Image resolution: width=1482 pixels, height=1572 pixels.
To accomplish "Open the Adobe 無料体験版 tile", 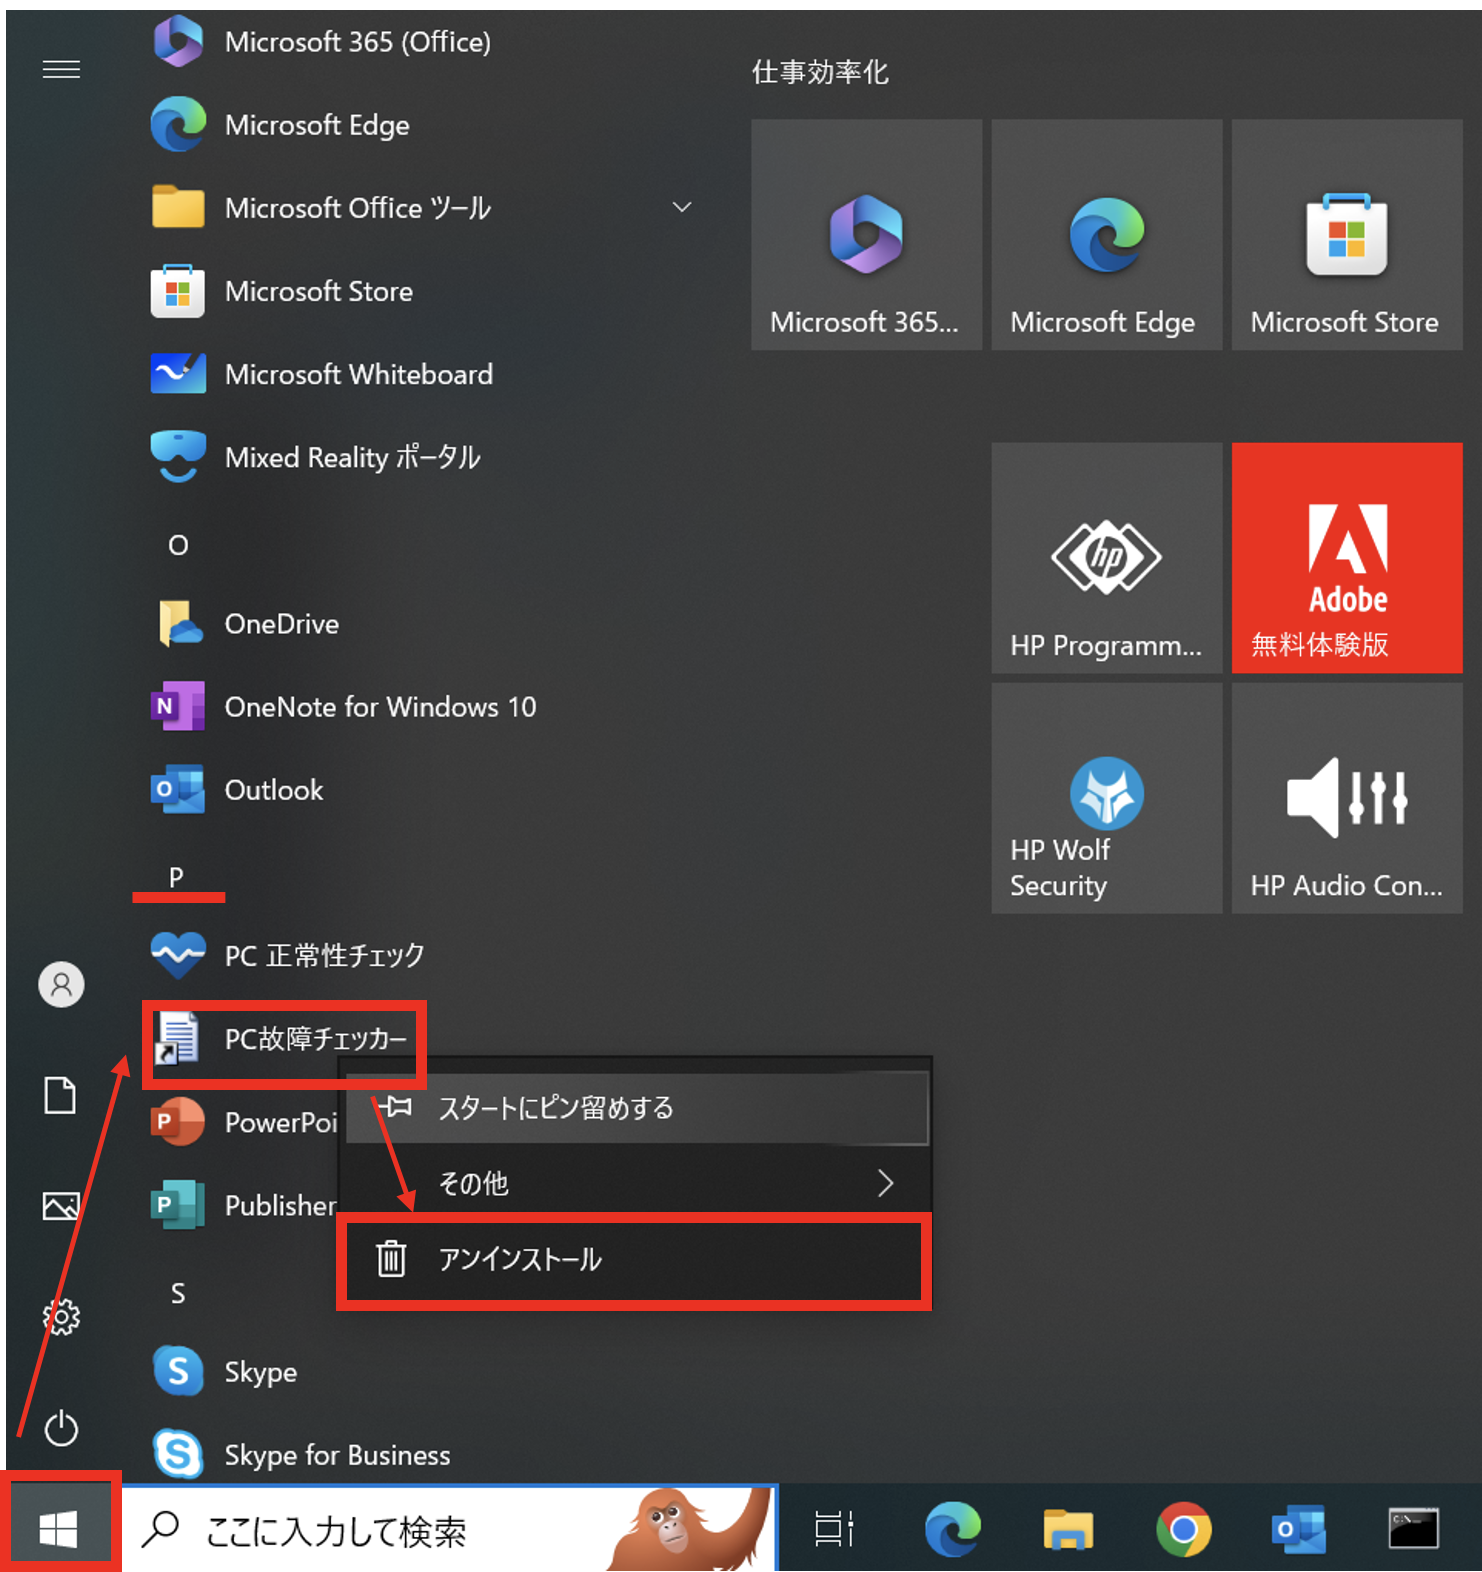I will [1346, 558].
